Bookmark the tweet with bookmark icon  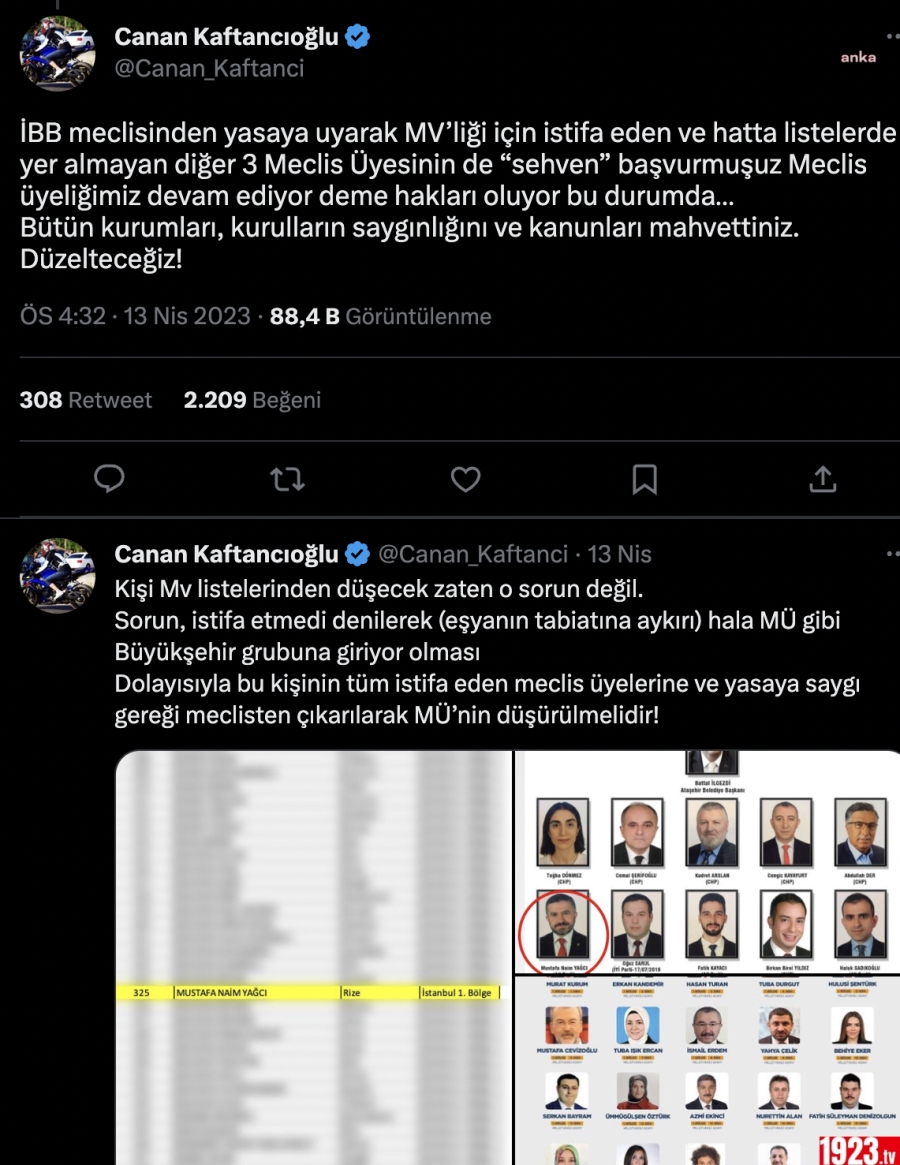coord(644,479)
